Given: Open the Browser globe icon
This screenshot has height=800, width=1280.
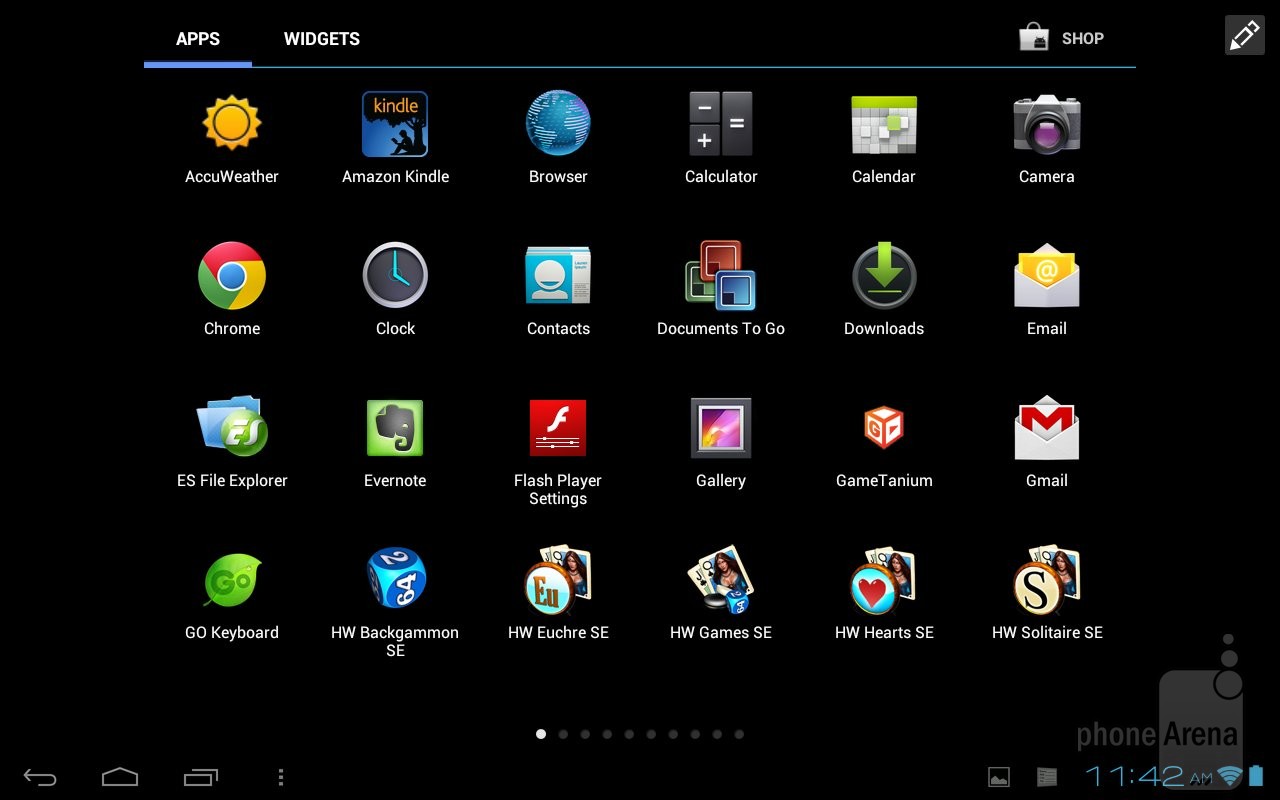Looking at the screenshot, I should [x=558, y=124].
